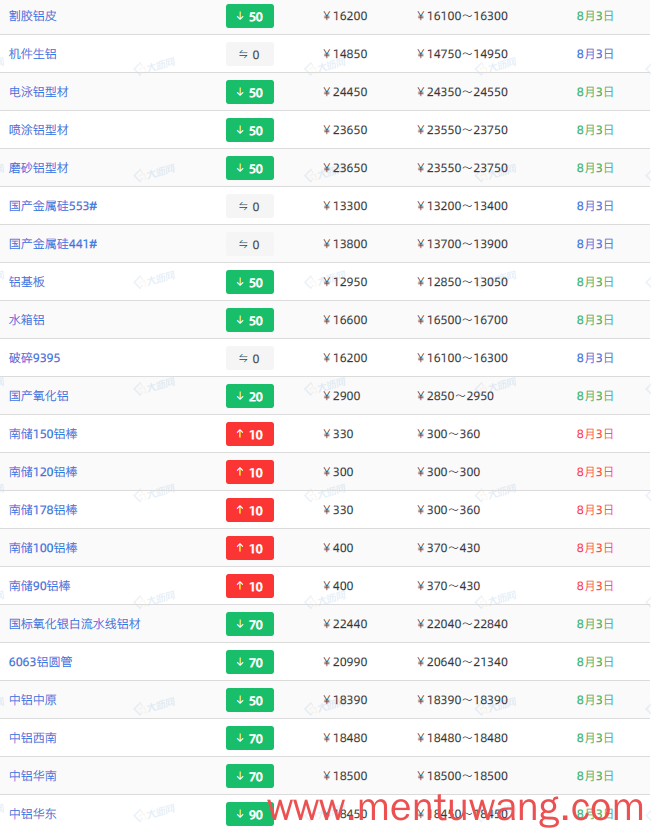This screenshot has width=653, height=838.
Task: Select the range ¥20640~21340
Action: [x=462, y=662]
